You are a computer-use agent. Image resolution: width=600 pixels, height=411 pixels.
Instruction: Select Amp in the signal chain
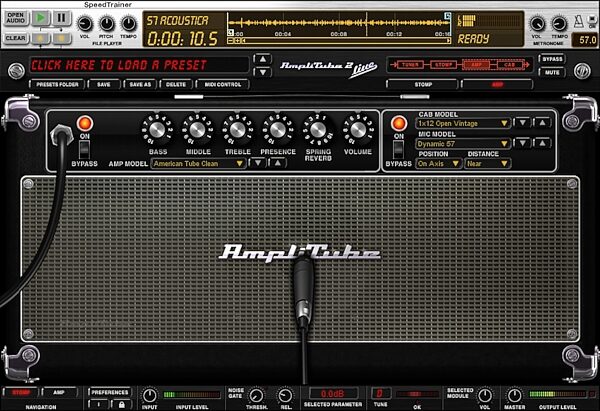pyautogui.click(x=477, y=65)
